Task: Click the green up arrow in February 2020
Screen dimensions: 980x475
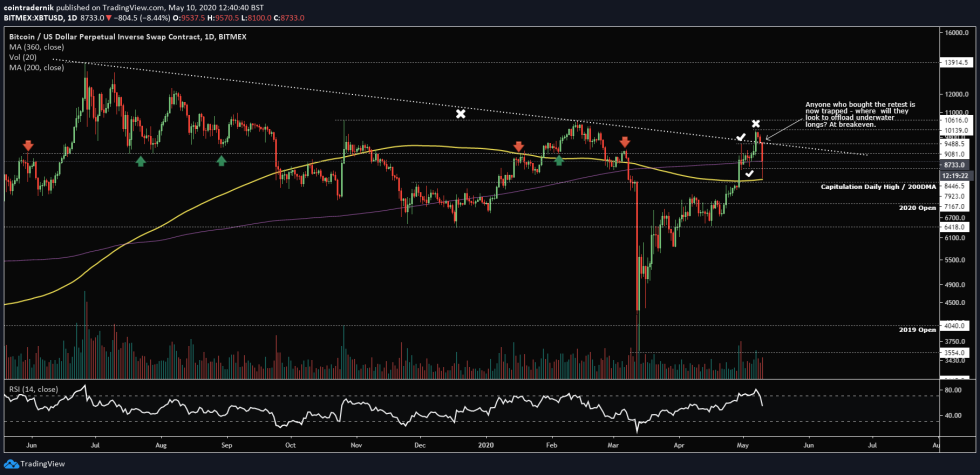Action: click(559, 158)
